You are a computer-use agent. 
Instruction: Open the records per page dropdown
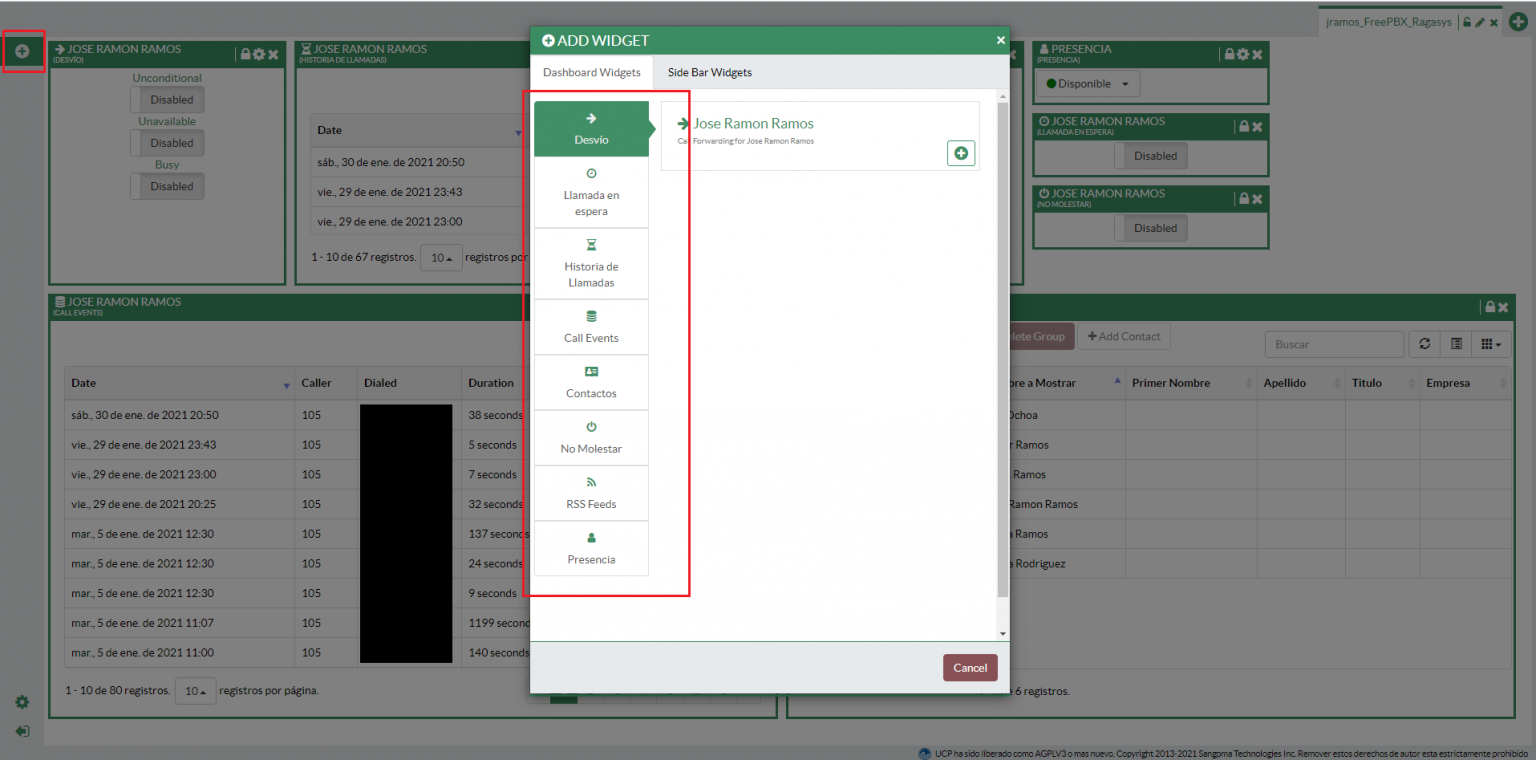195,690
